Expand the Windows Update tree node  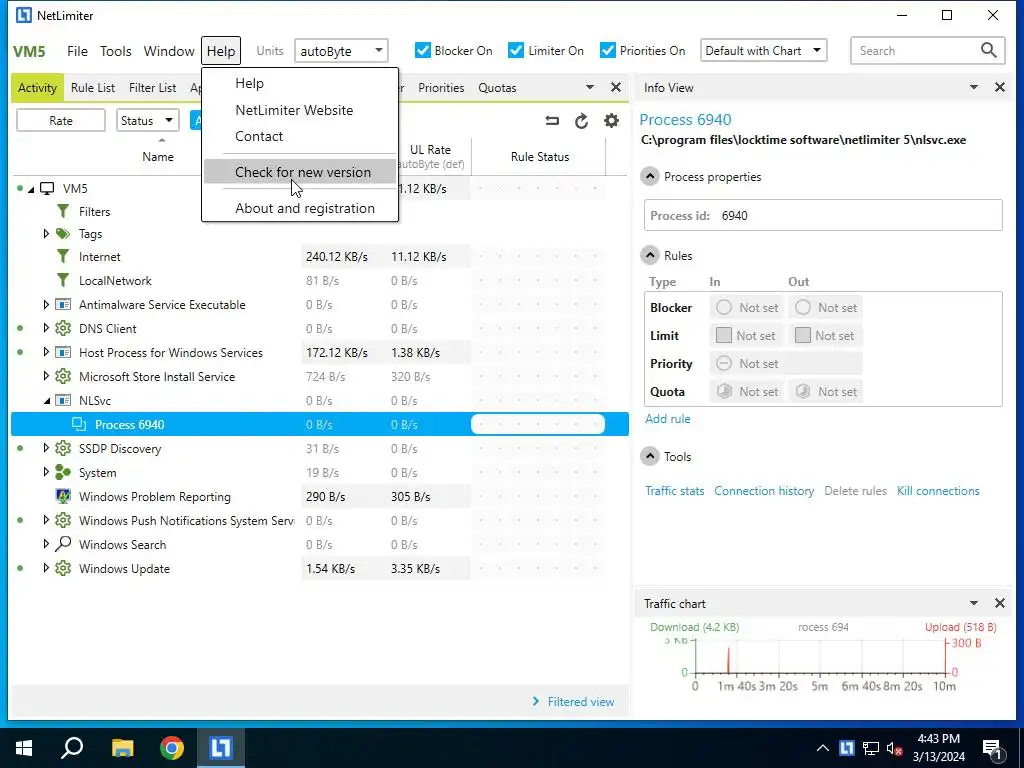tap(46, 568)
